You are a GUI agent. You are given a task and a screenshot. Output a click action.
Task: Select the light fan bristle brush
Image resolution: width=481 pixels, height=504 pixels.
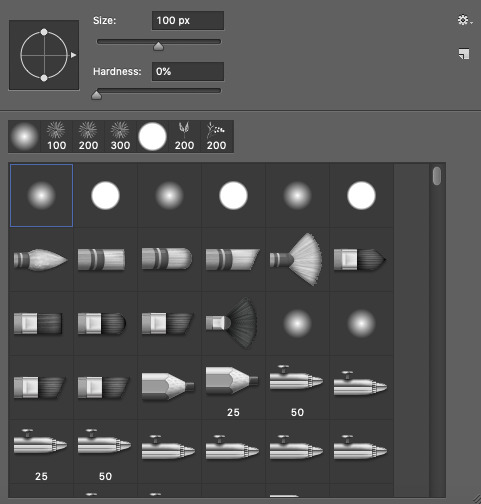[297, 260]
